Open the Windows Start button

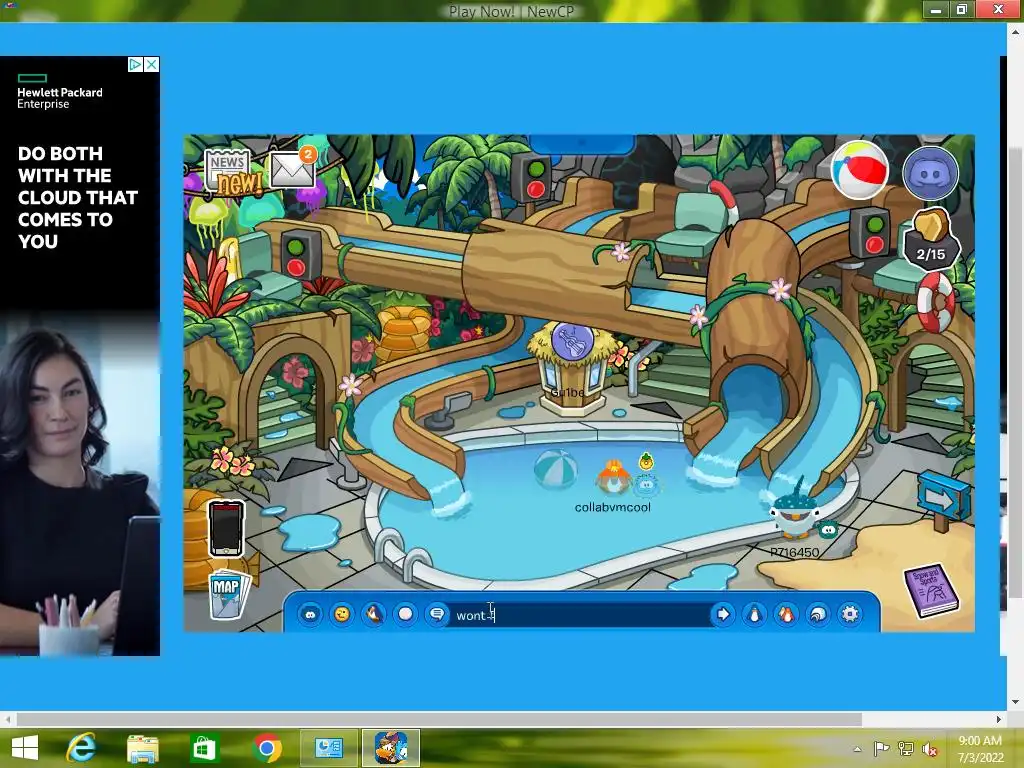[x=25, y=748]
